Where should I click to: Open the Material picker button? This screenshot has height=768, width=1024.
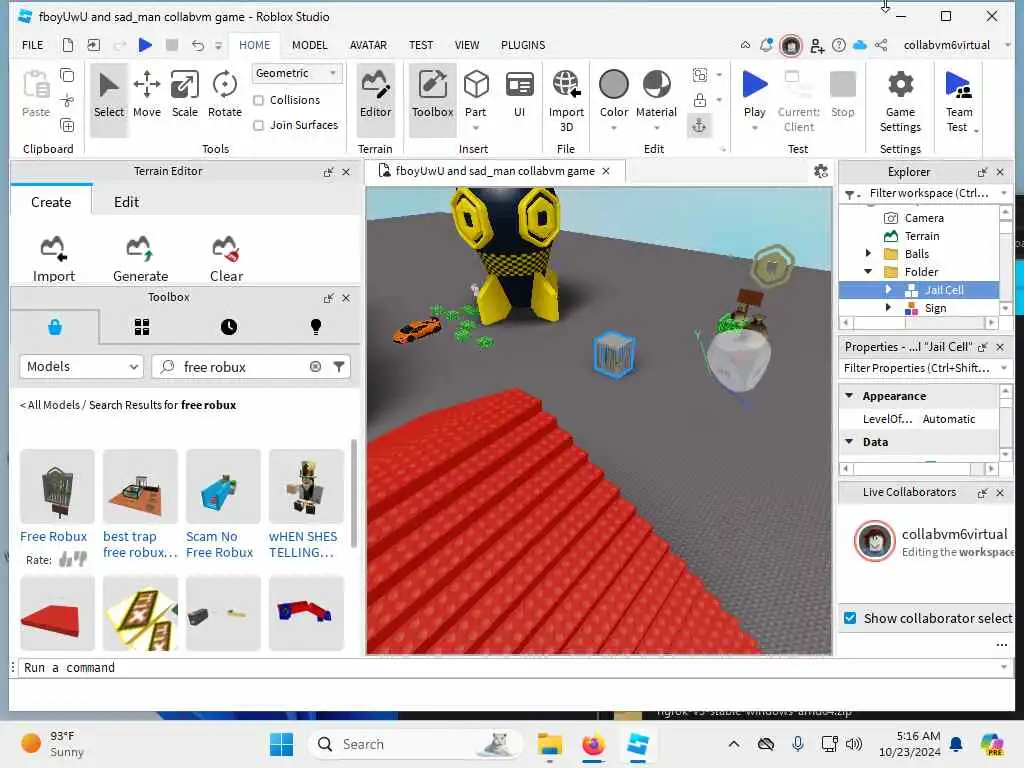tap(656, 95)
